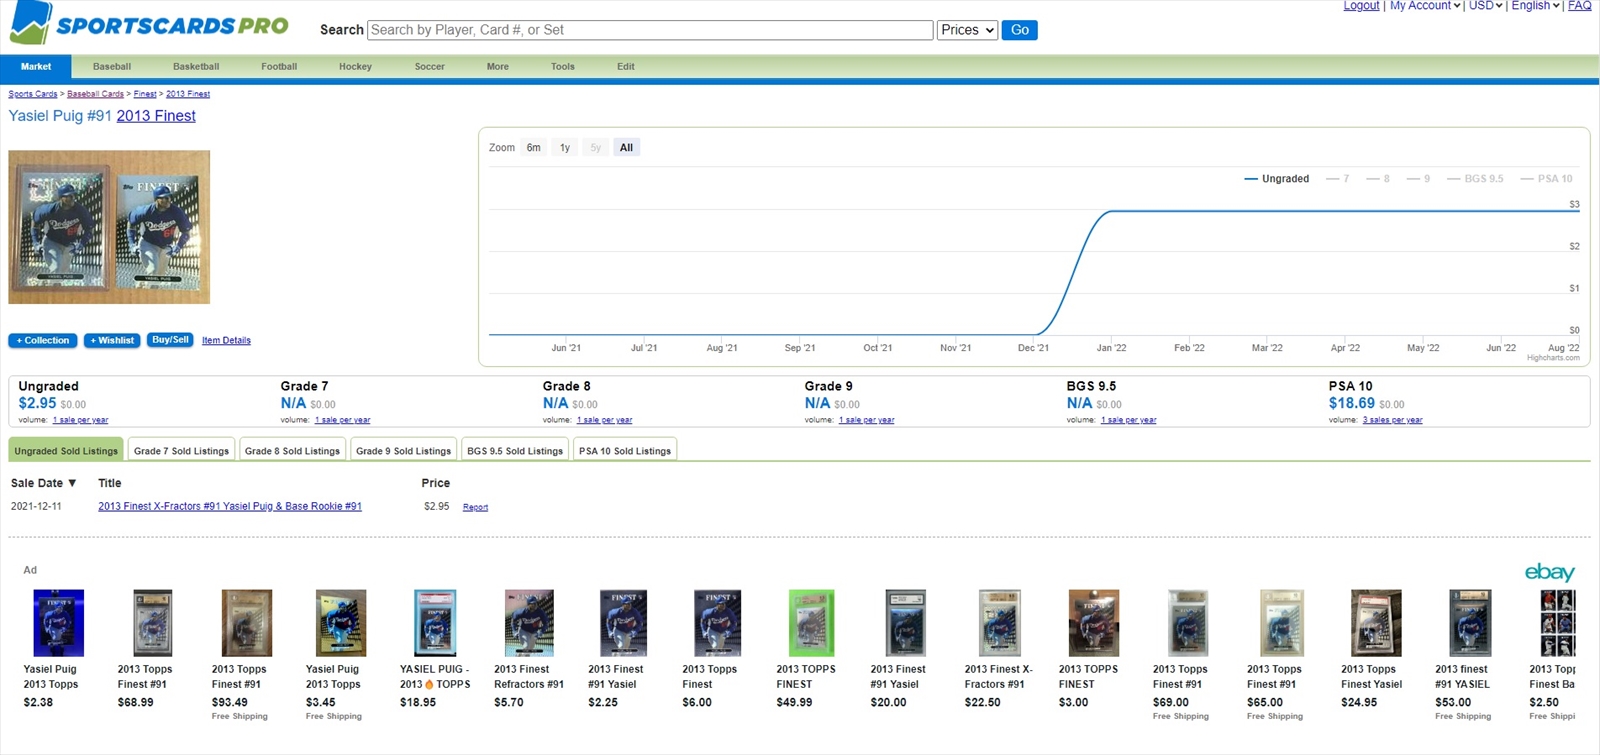Image resolution: width=1600 pixels, height=755 pixels.
Task: Go to Baseball Cards breadcrumb
Action: [95, 94]
